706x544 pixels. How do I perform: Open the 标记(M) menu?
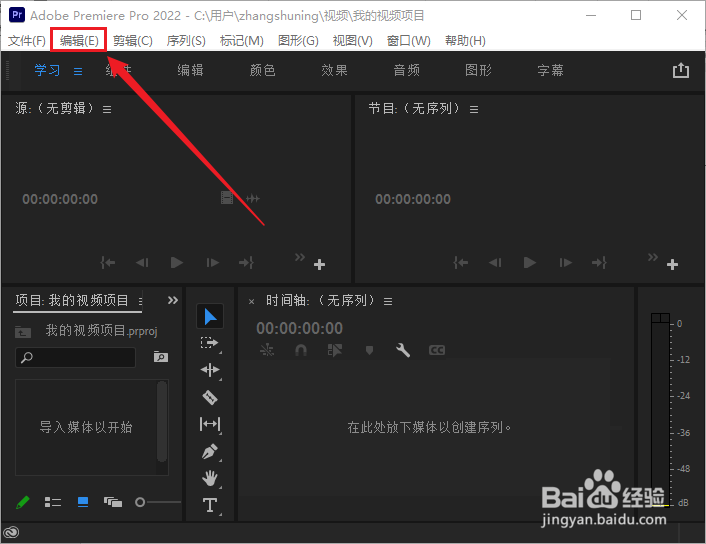[x=241, y=41]
